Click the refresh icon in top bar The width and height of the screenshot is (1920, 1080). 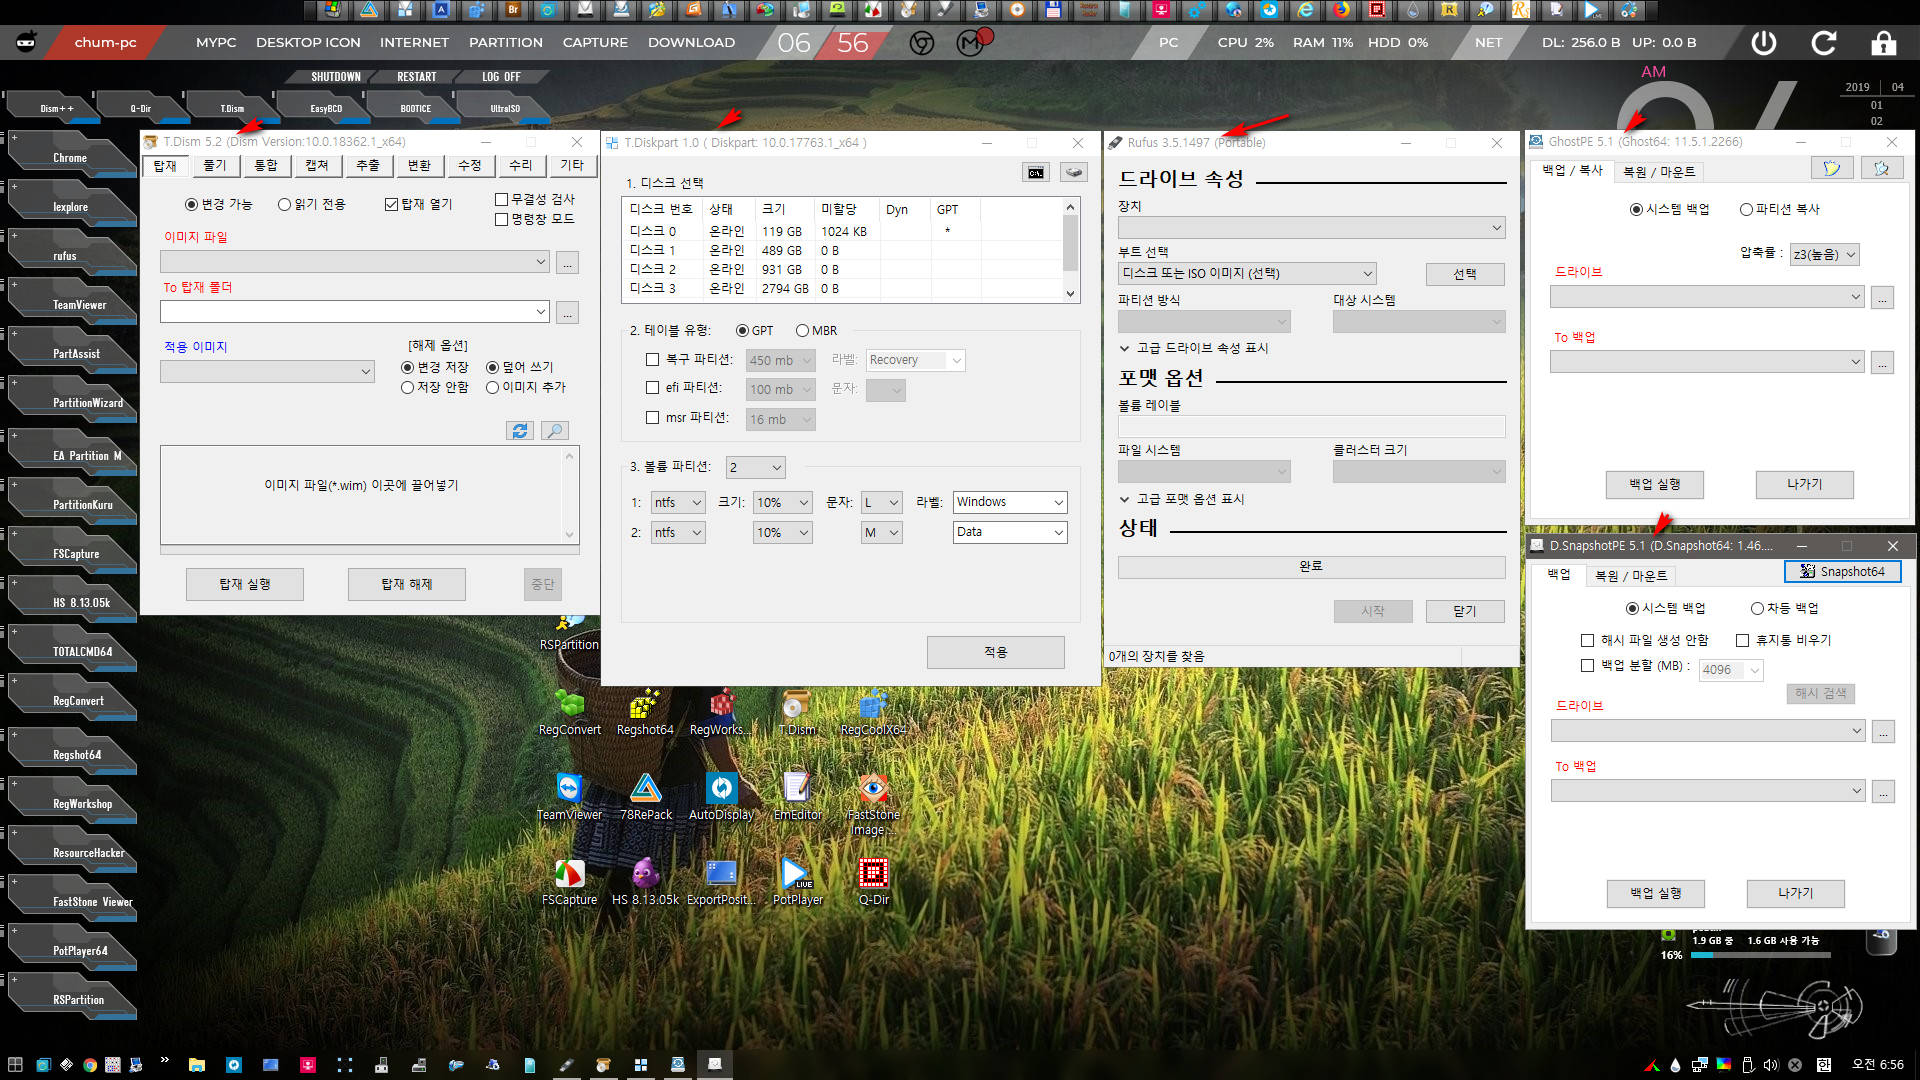click(x=1824, y=43)
